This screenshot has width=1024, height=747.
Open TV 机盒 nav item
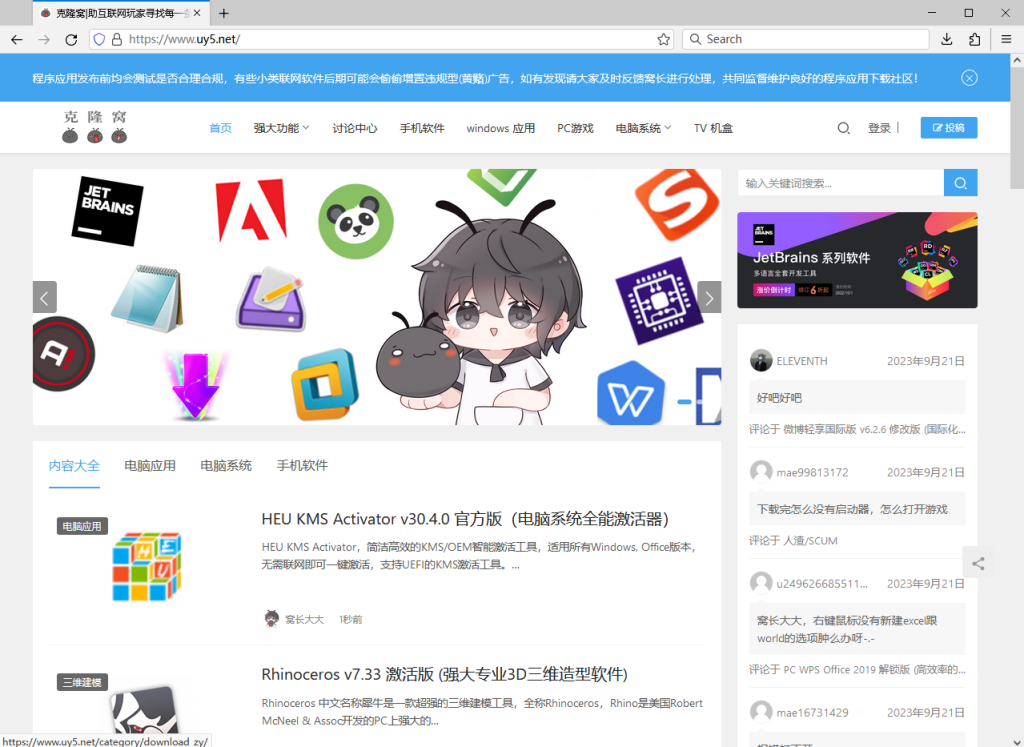713,128
